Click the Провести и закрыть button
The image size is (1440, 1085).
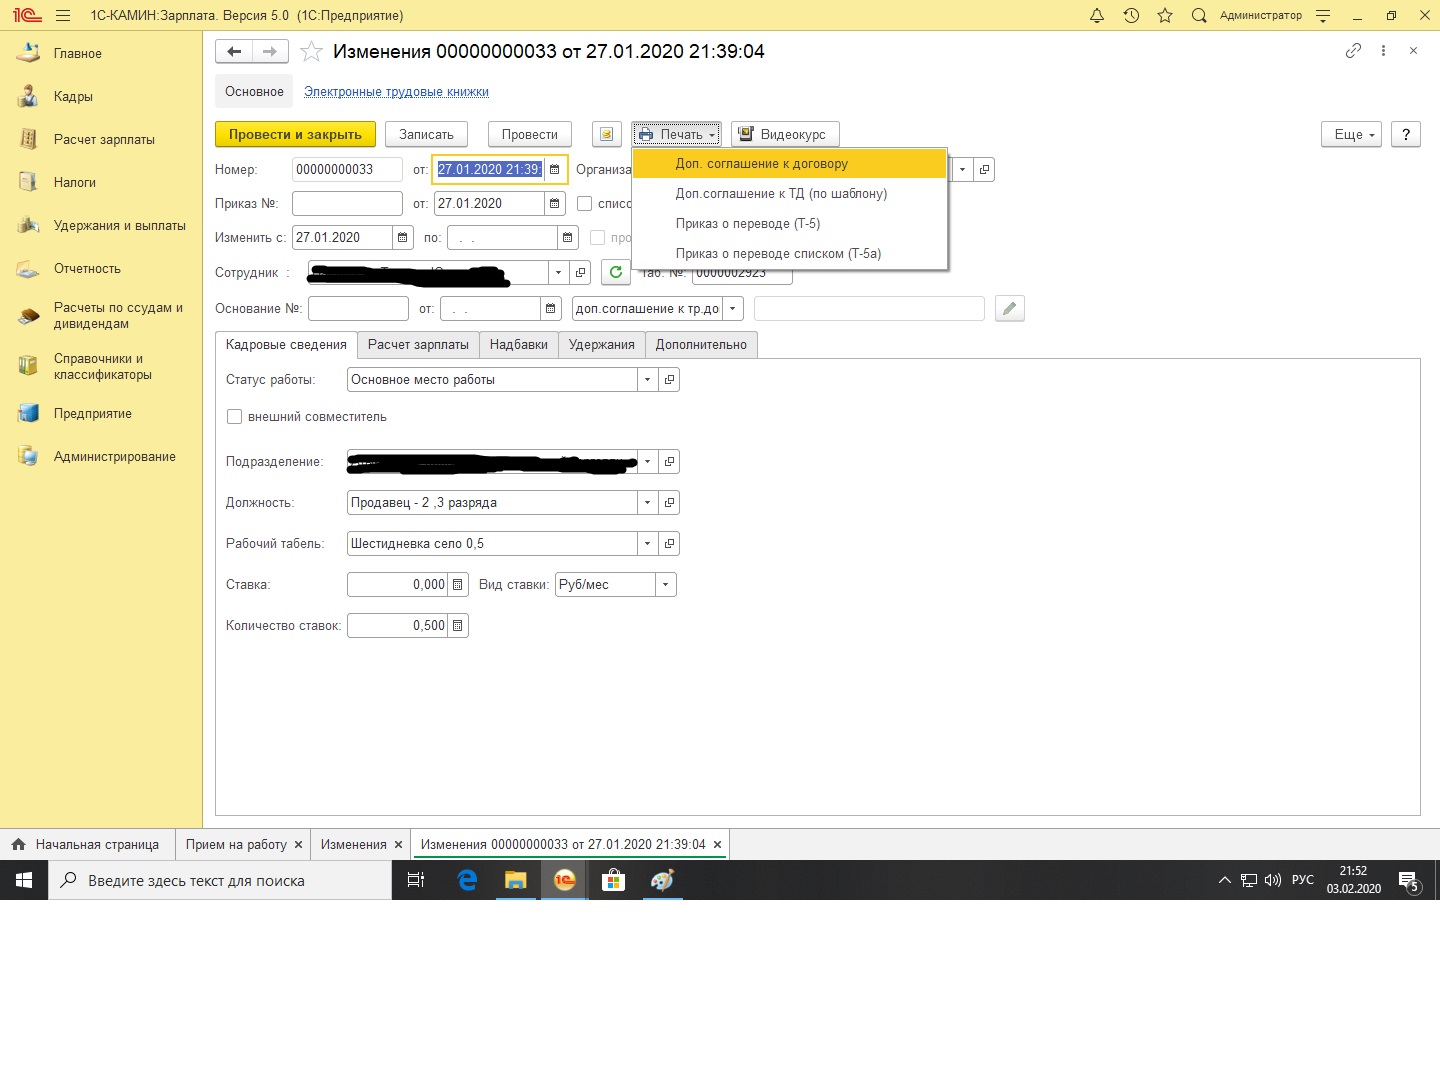tap(295, 135)
